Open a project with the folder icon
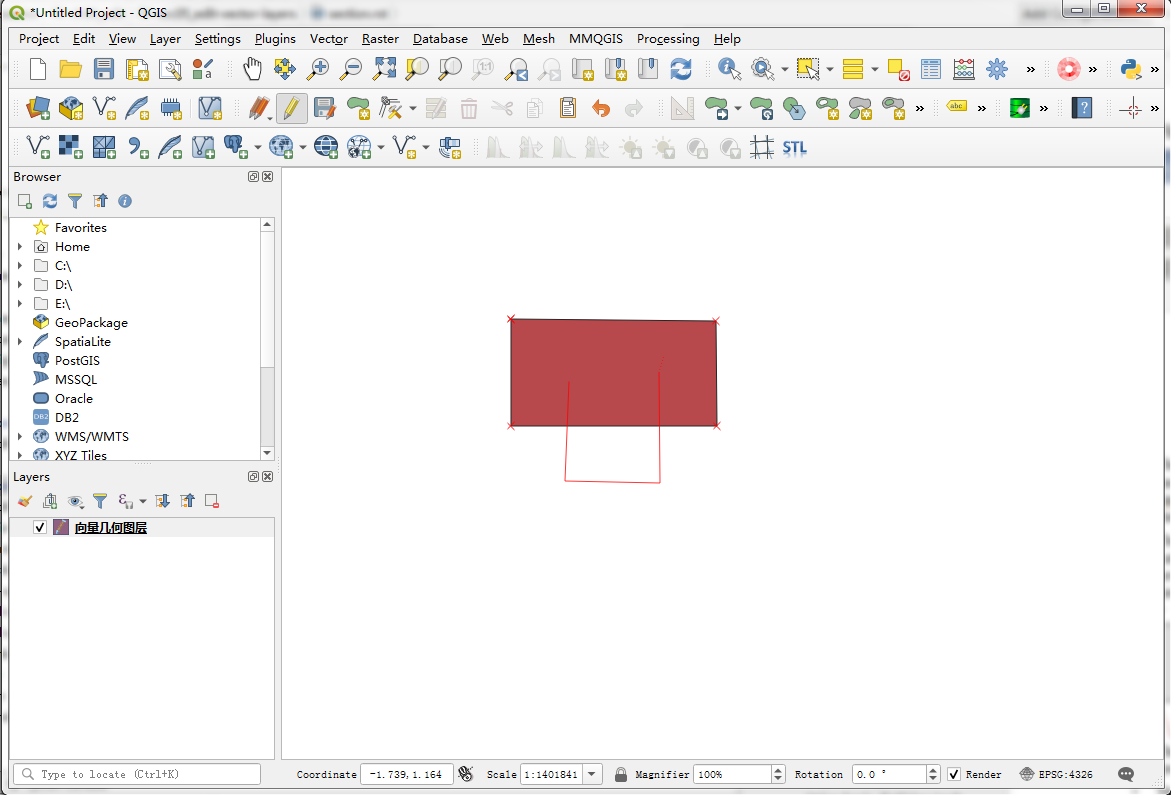Screen dimensions: 1171x795 70,69
